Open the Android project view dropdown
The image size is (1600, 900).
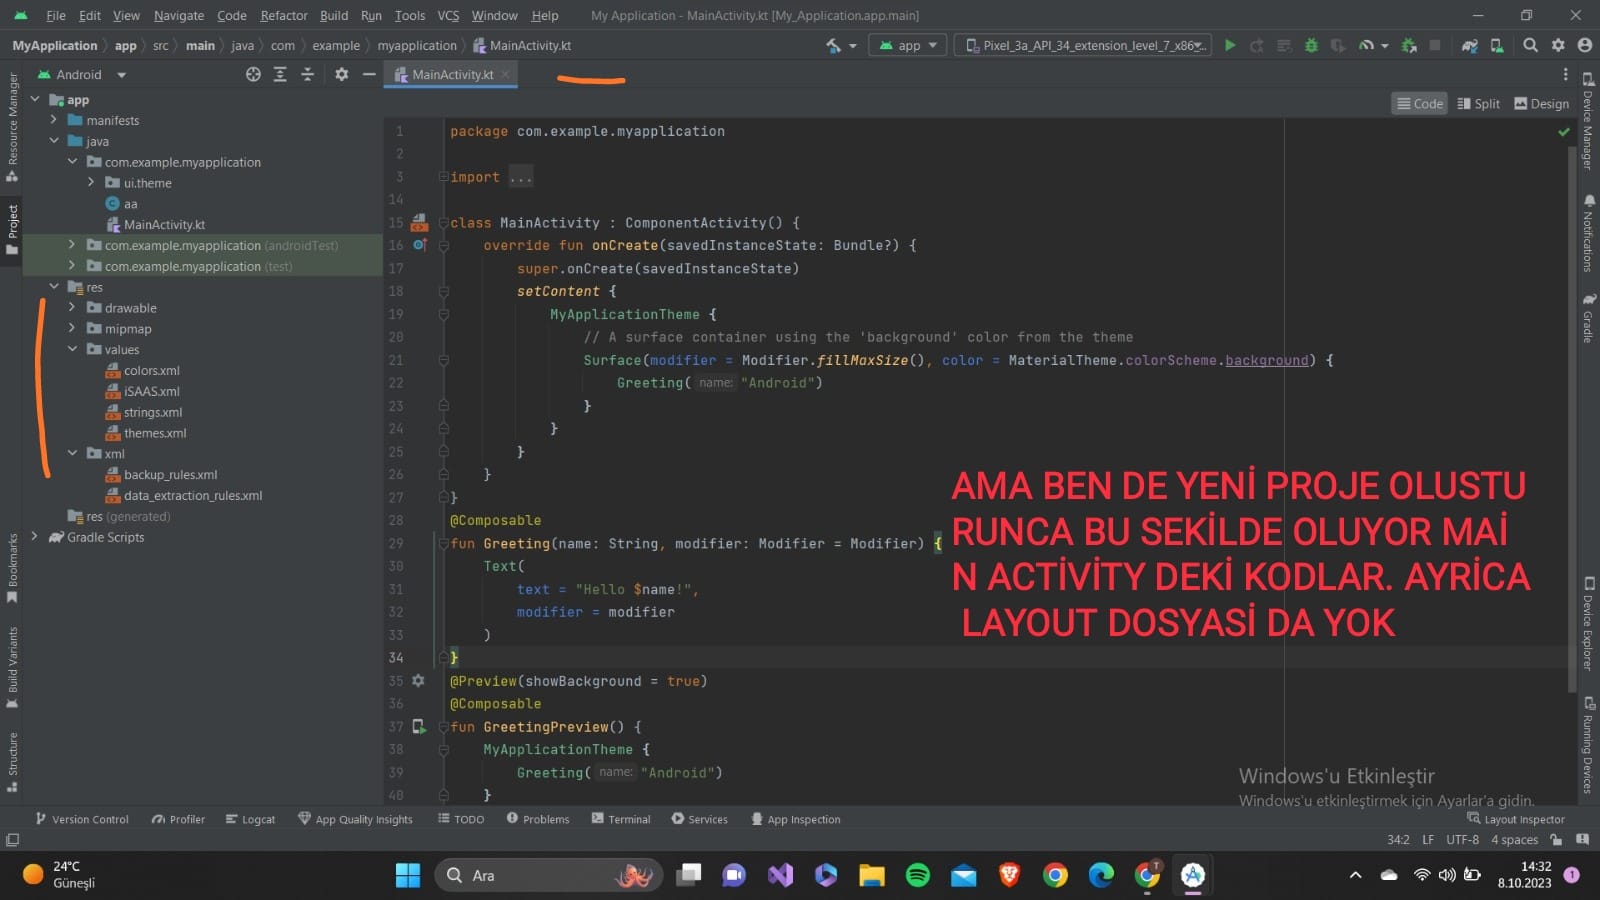click(82, 75)
